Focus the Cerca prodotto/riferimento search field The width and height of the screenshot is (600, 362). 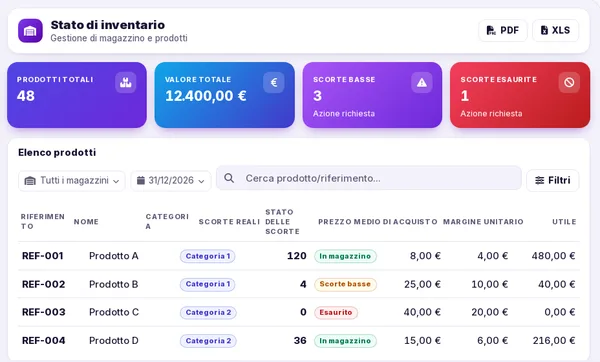(x=369, y=178)
